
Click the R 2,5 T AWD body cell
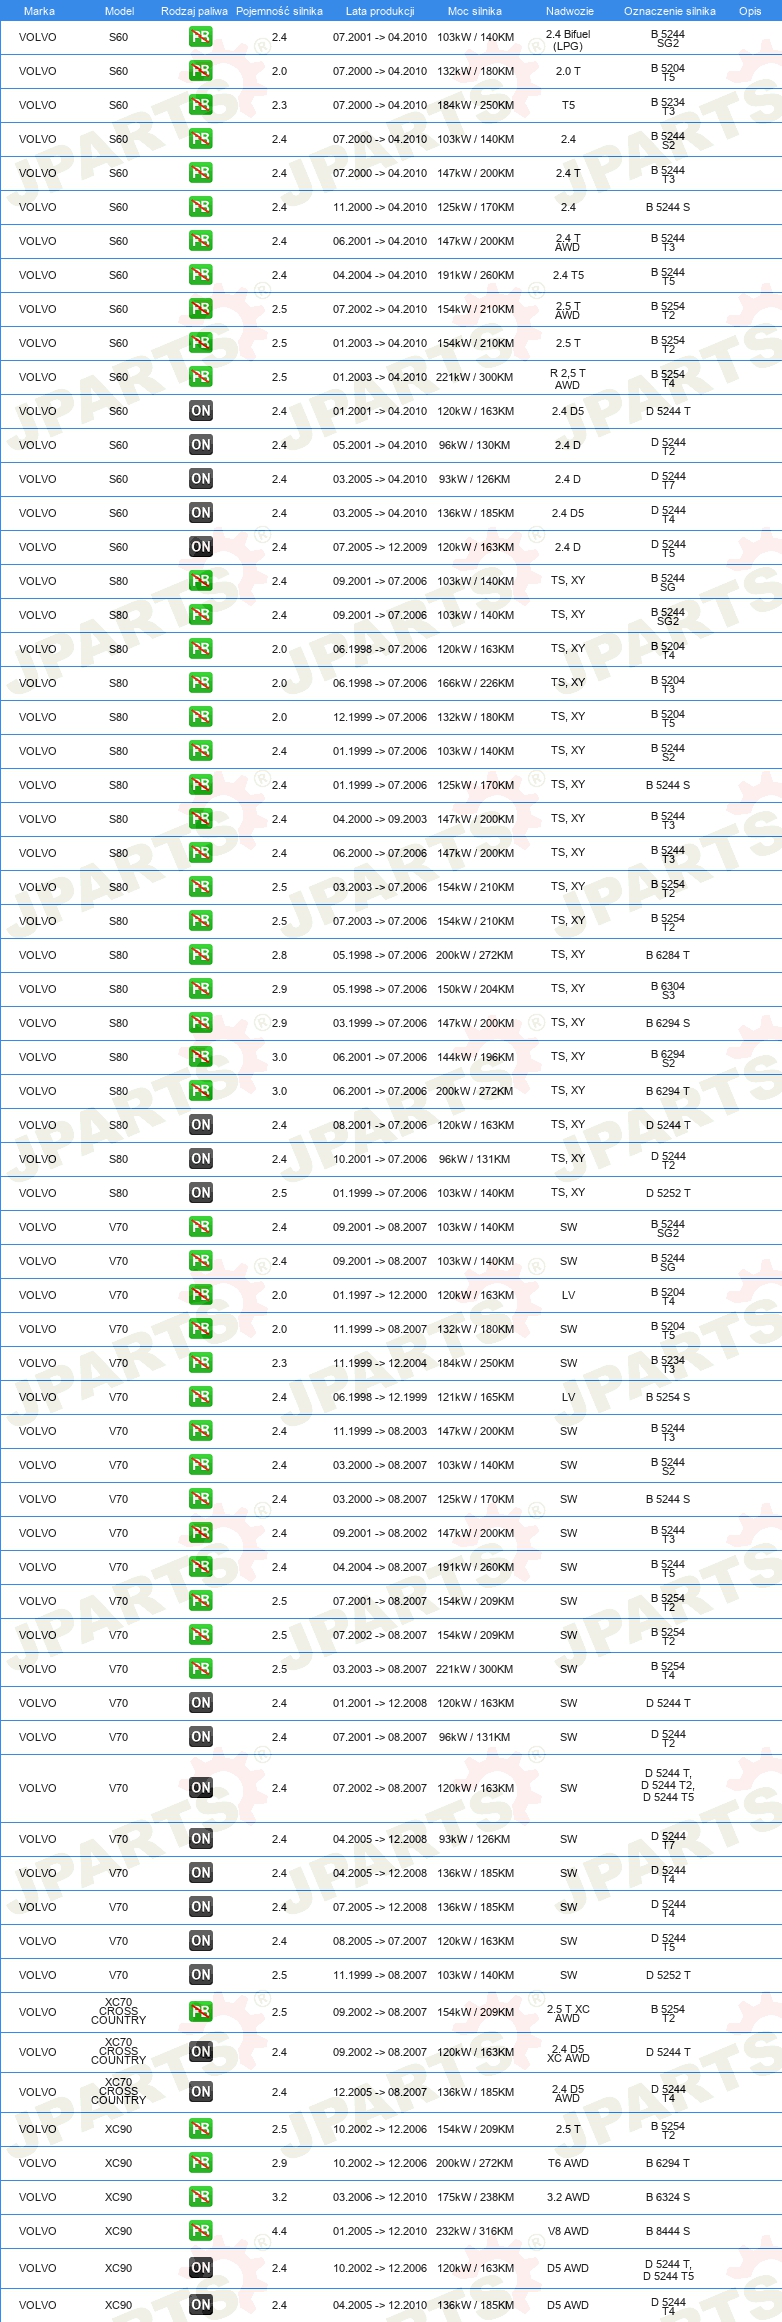pyautogui.click(x=568, y=378)
